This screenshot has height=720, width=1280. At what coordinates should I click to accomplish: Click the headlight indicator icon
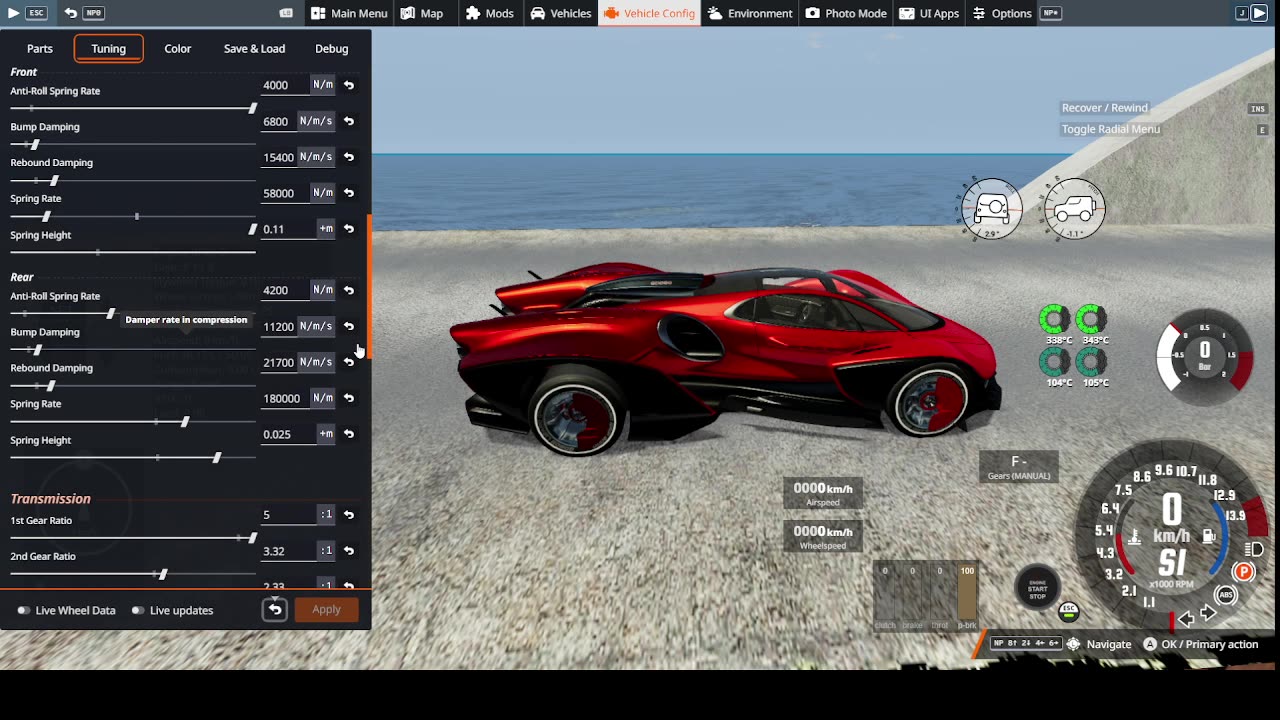point(1254,549)
